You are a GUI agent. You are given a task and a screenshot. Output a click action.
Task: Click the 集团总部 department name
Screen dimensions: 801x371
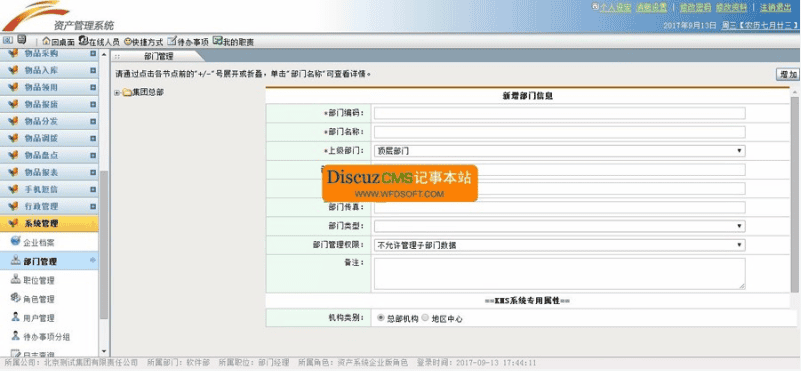pyautogui.click(x=148, y=92)
